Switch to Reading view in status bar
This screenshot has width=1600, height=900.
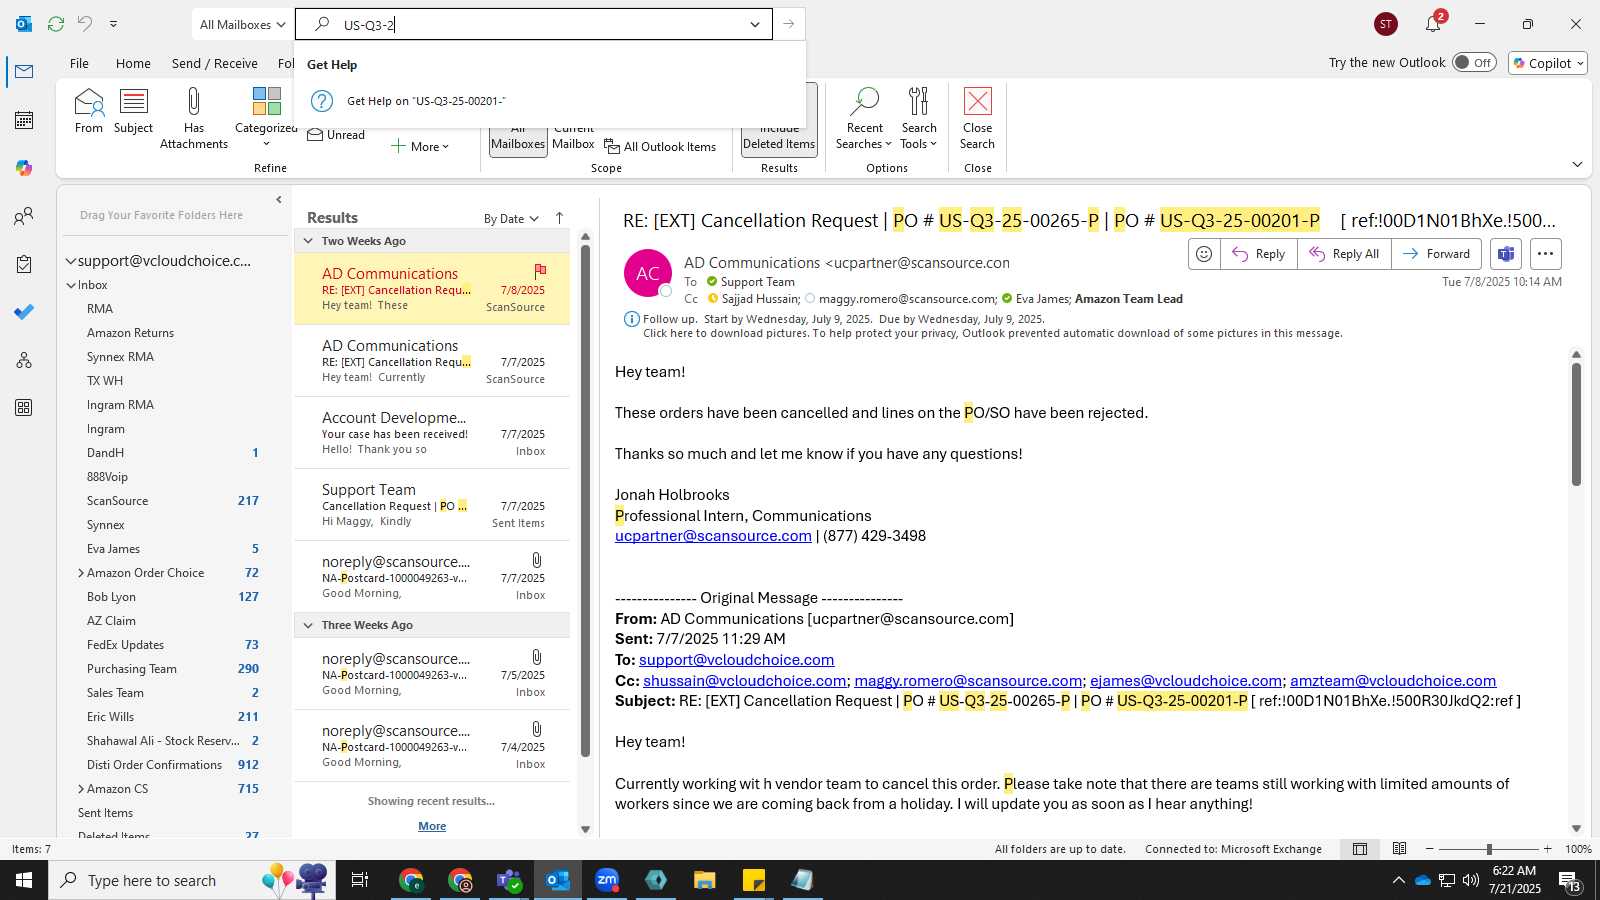[x=1399, y=849]
